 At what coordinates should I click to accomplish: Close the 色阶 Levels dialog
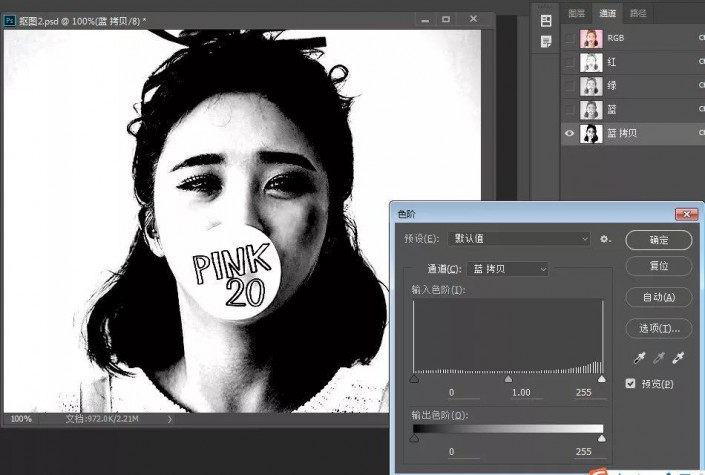coord(686,214)
